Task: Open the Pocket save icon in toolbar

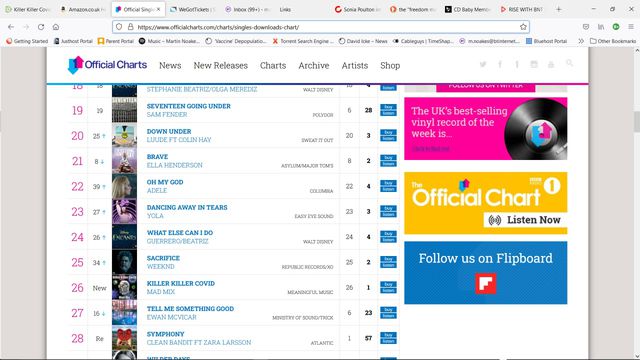Action: pos(586,27)
